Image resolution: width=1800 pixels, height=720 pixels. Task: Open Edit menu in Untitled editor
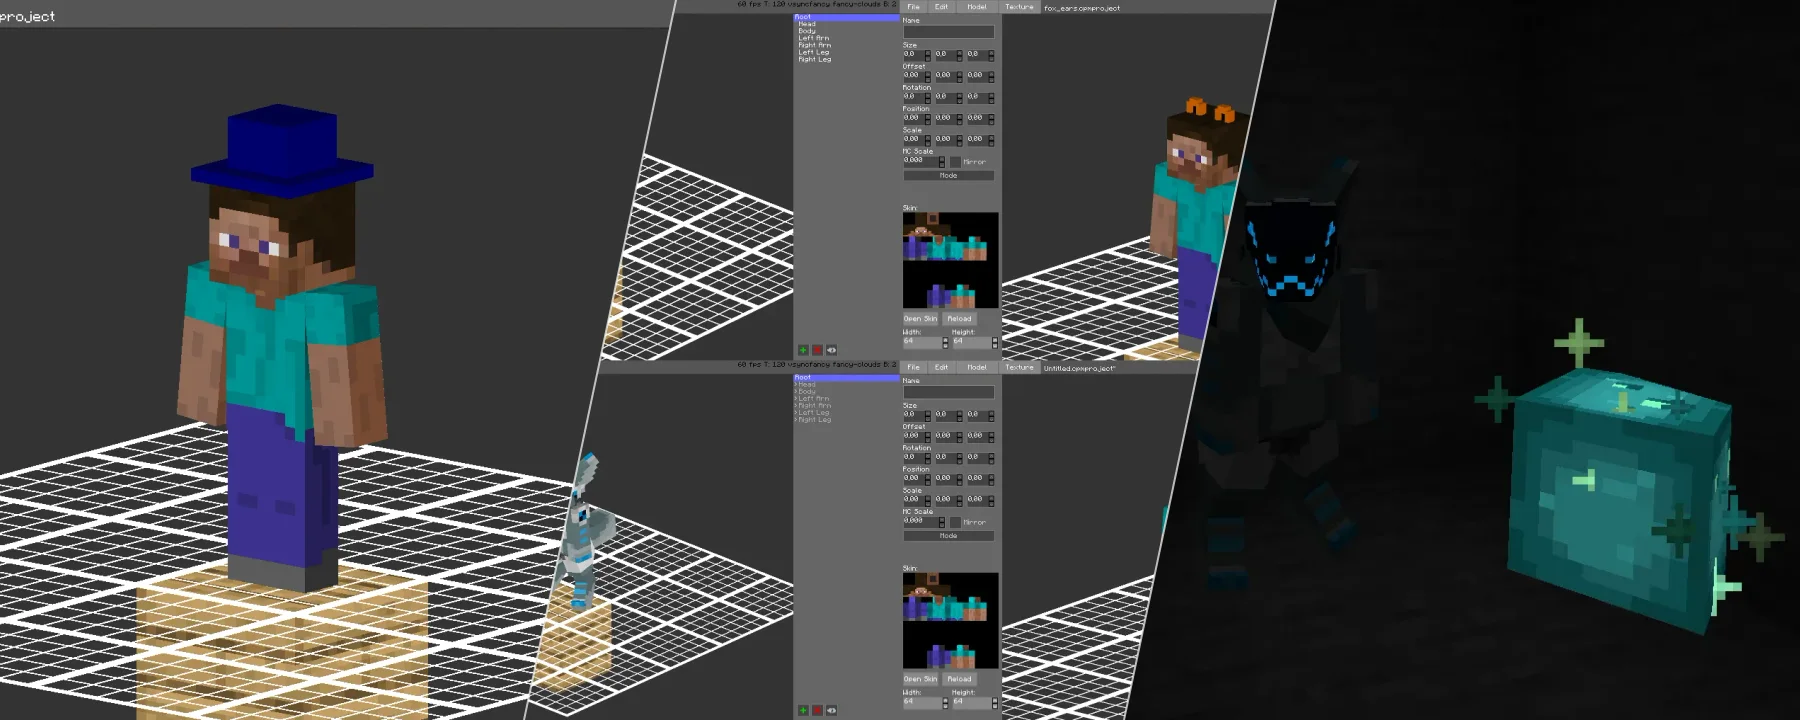(941, 367)
